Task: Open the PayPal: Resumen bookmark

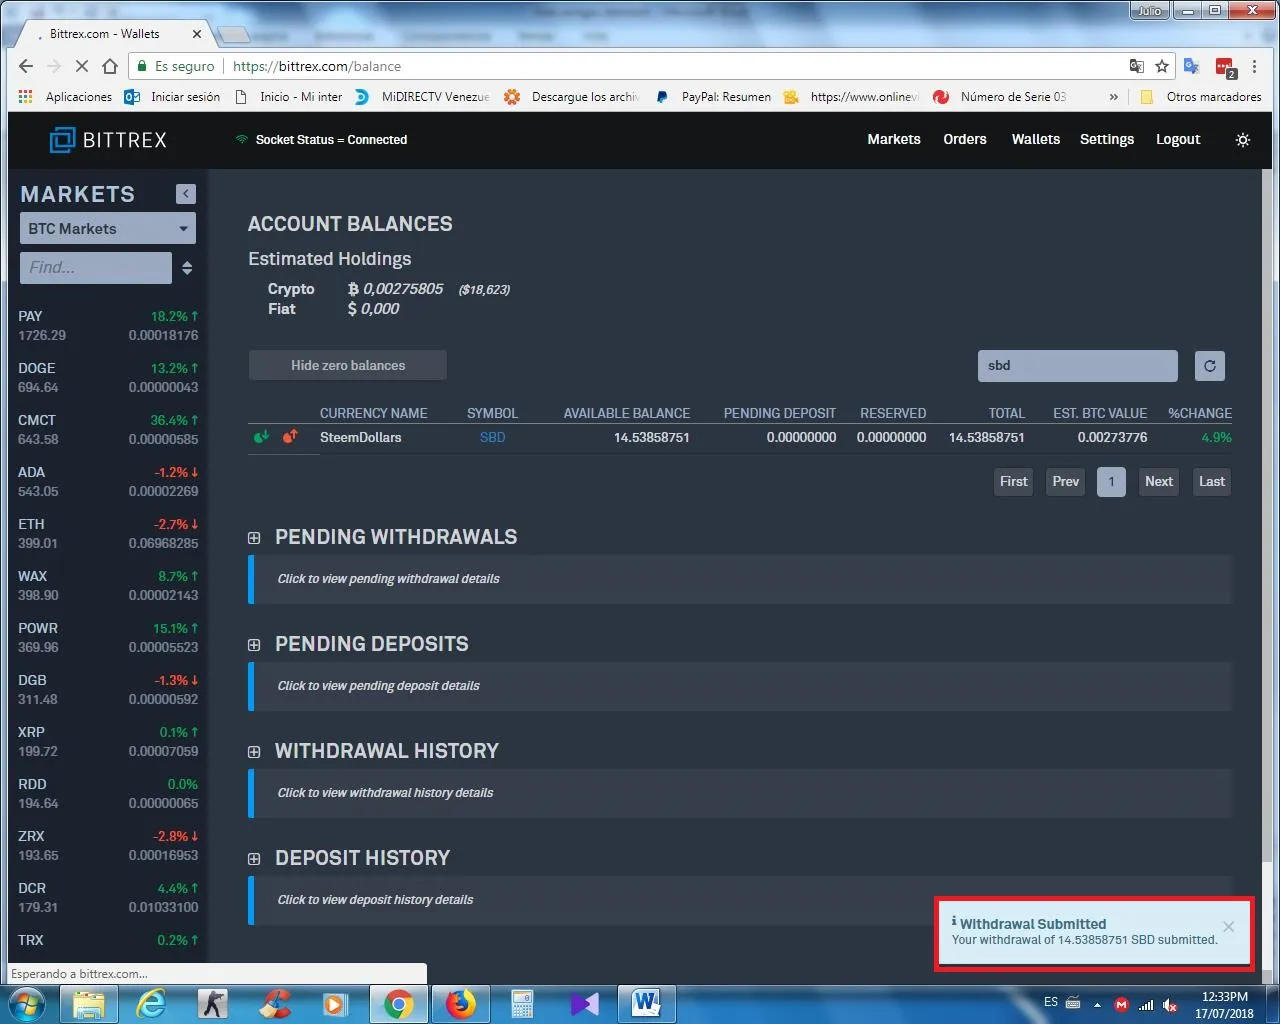Action: (x=714, y=97)
